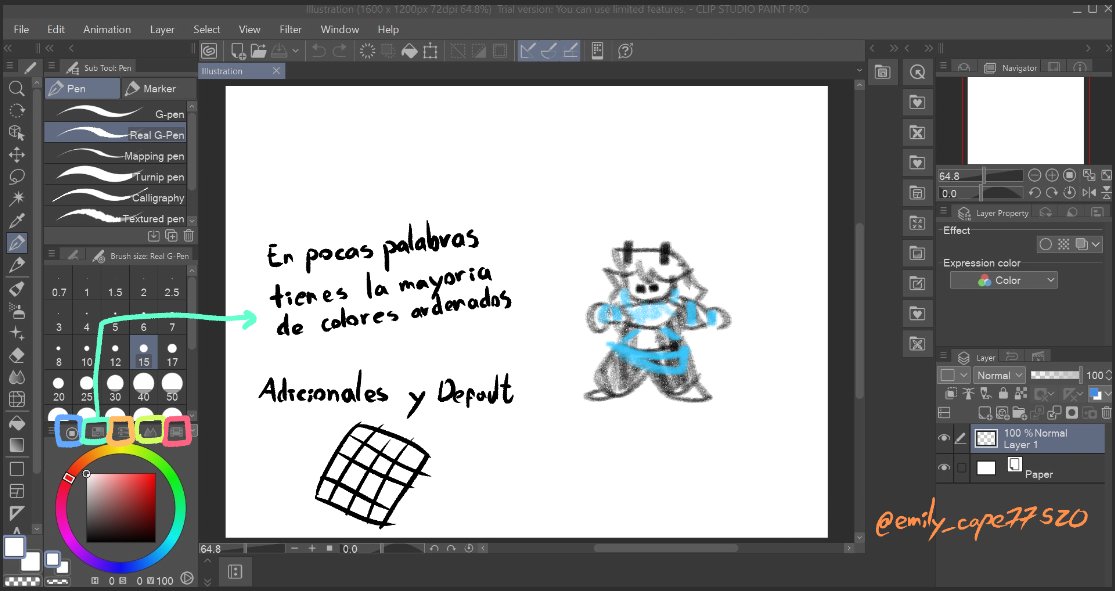Open the Animation menu
The width and height of the screenshot is (1115, 591).
tap(107, 29)
